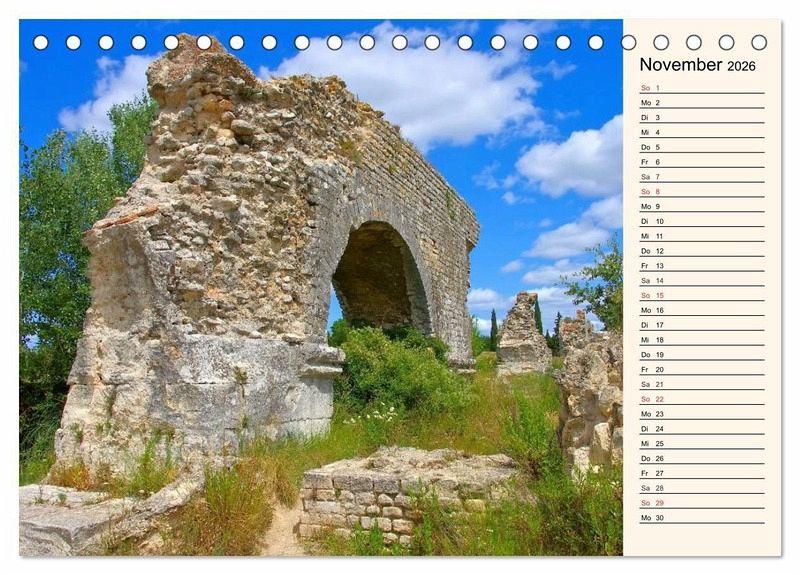This screenshot has height=575, width=800.
Task: Select Friday 27 date row
Action: (700, 473)
